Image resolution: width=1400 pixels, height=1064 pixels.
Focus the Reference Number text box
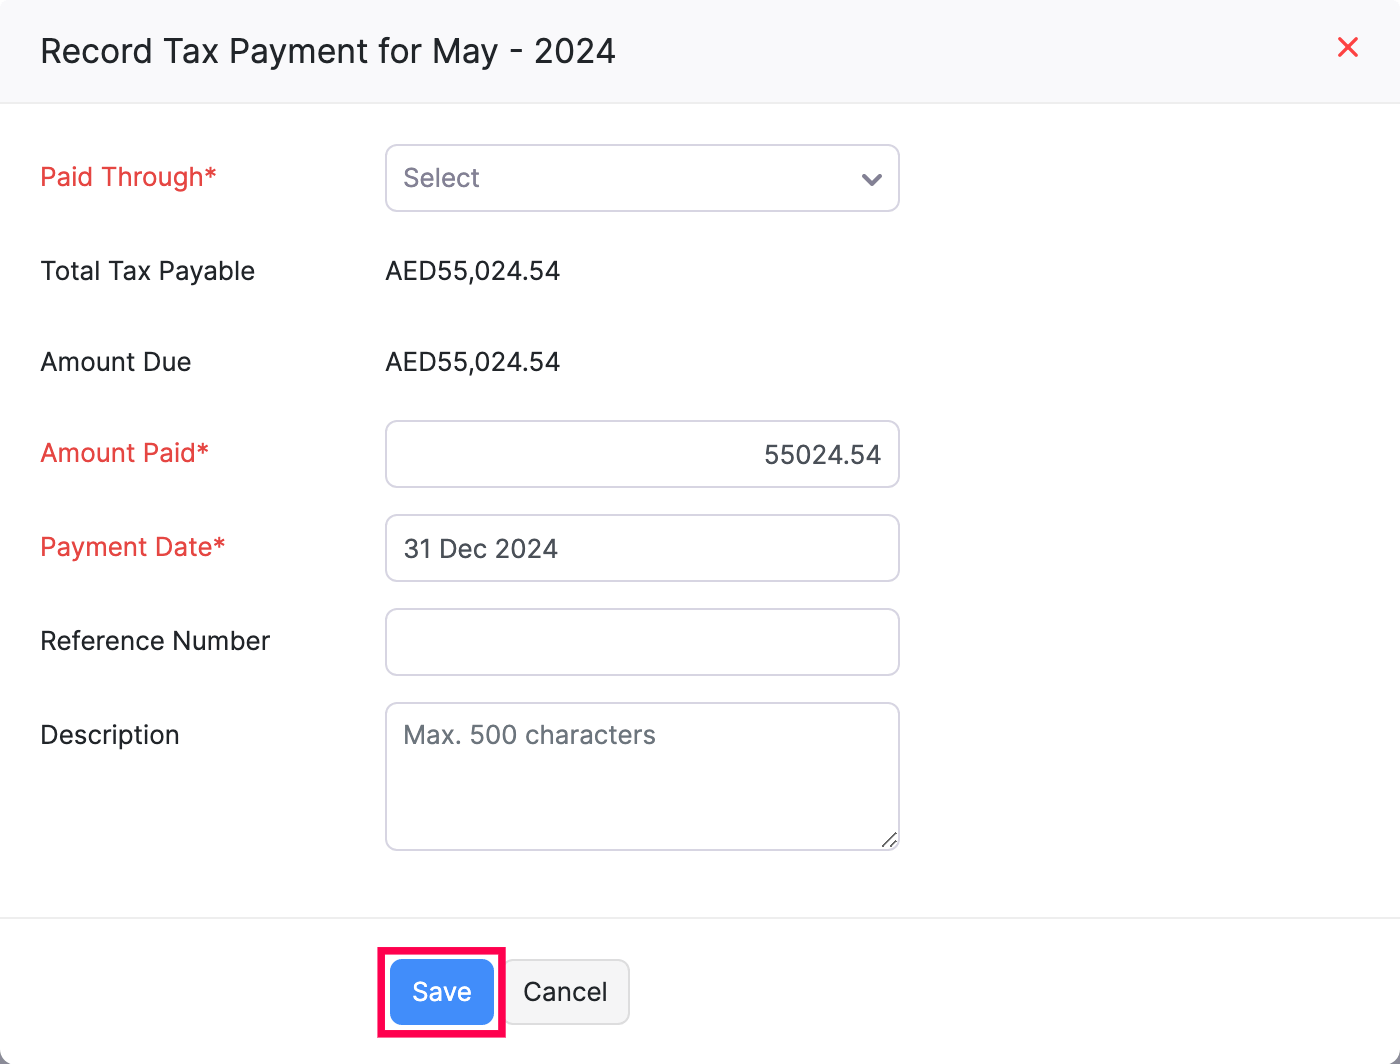click(x=641, y=642)
